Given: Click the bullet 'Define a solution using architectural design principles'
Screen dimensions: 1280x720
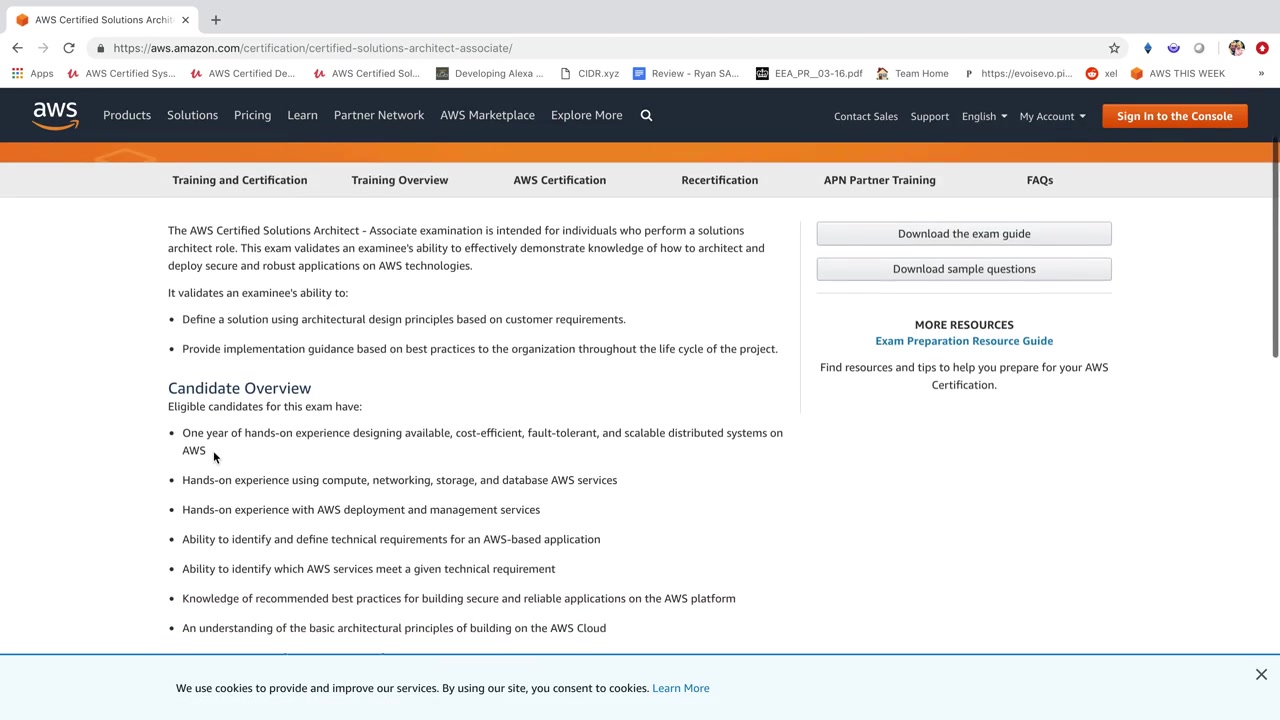Looking at the screenshot, I should (x=404, y=320).
